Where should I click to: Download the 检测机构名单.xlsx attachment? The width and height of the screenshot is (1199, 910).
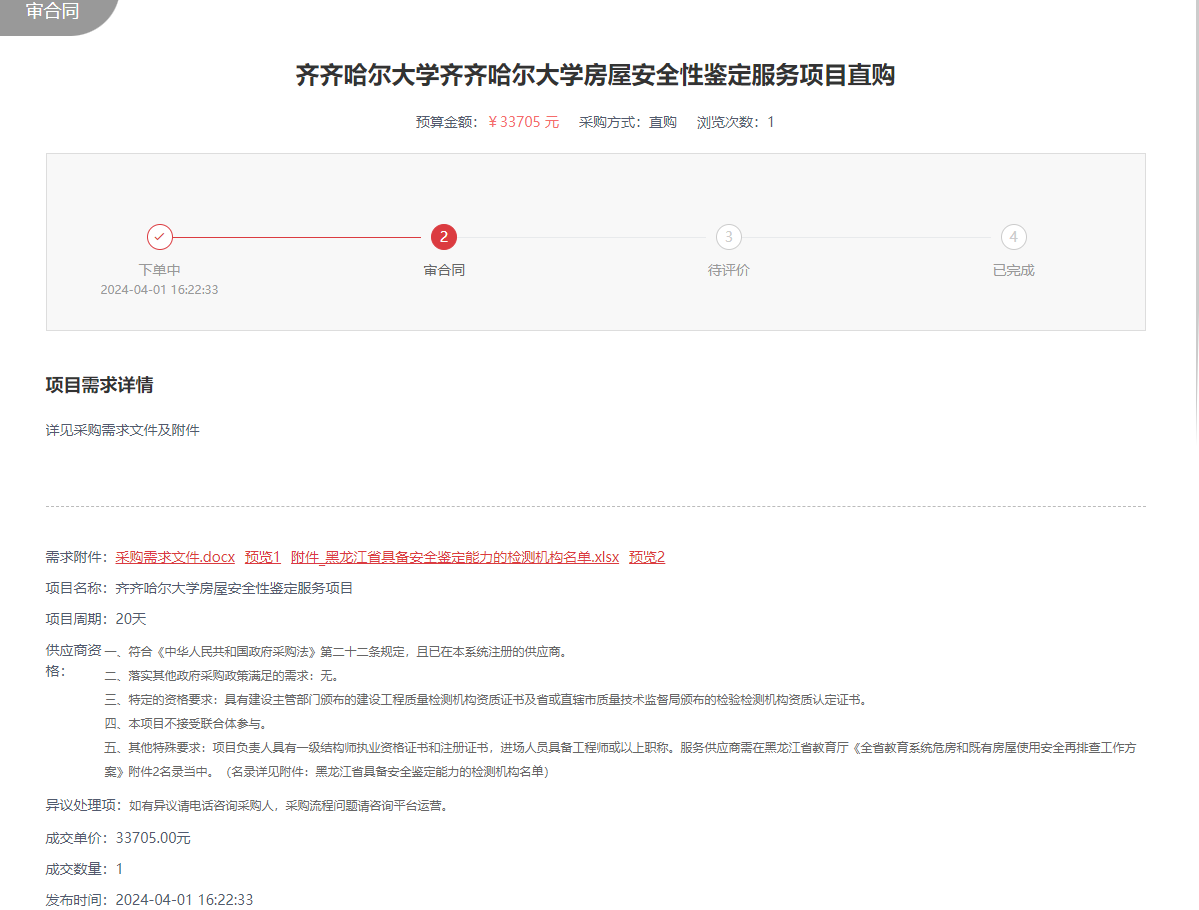tap(455, 557)
